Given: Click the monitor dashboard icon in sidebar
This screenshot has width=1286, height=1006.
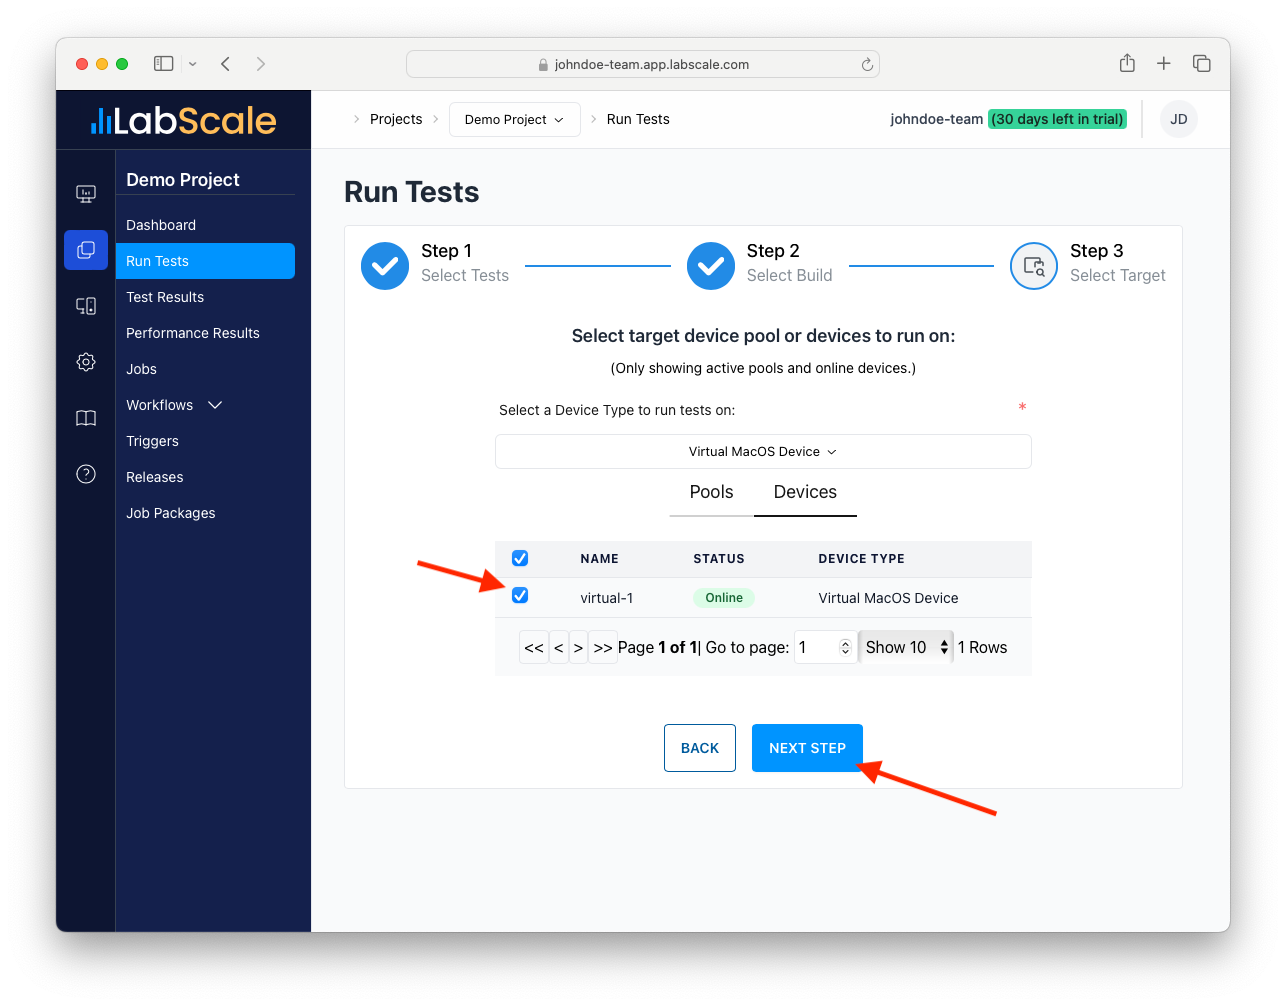Looking at the screenshot, I should [x=86, y=194].
